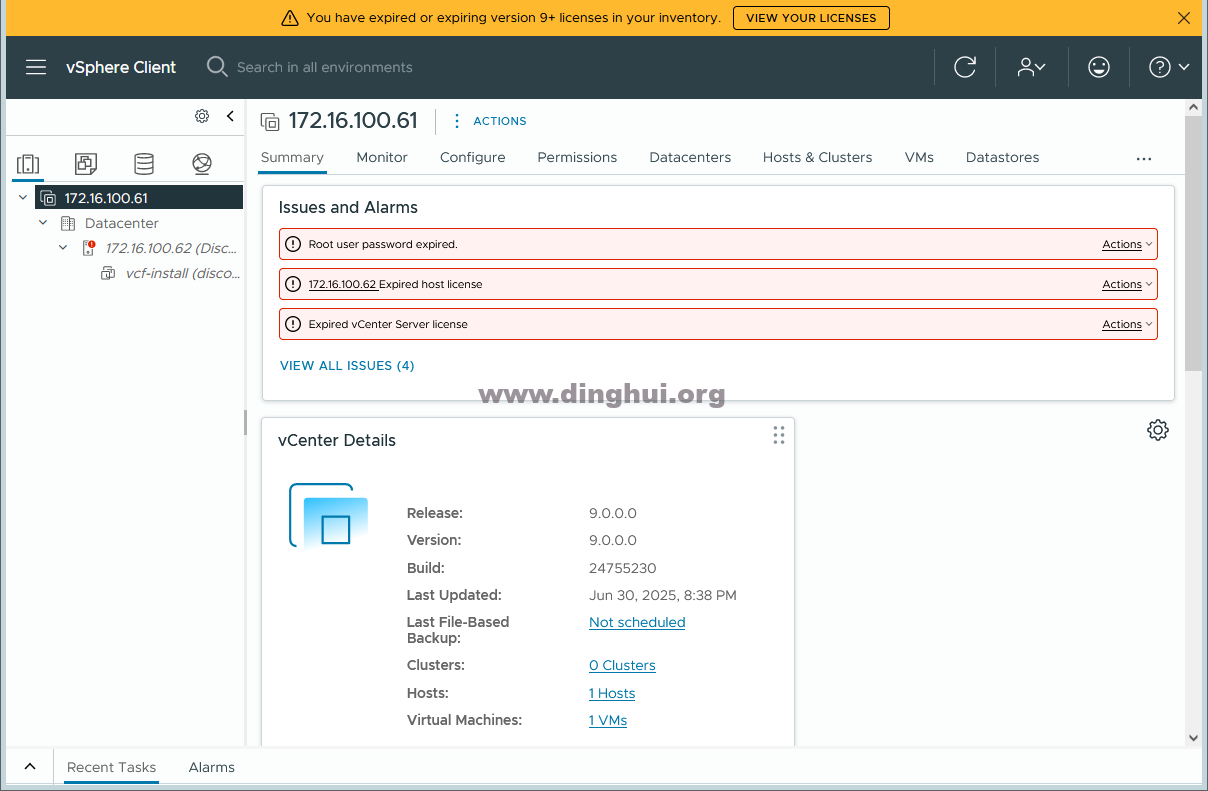The height and width of the screenshot is (791, 1208).
Task: Open Actions dropdown for Root password expired
Action: coord(1127,244)
